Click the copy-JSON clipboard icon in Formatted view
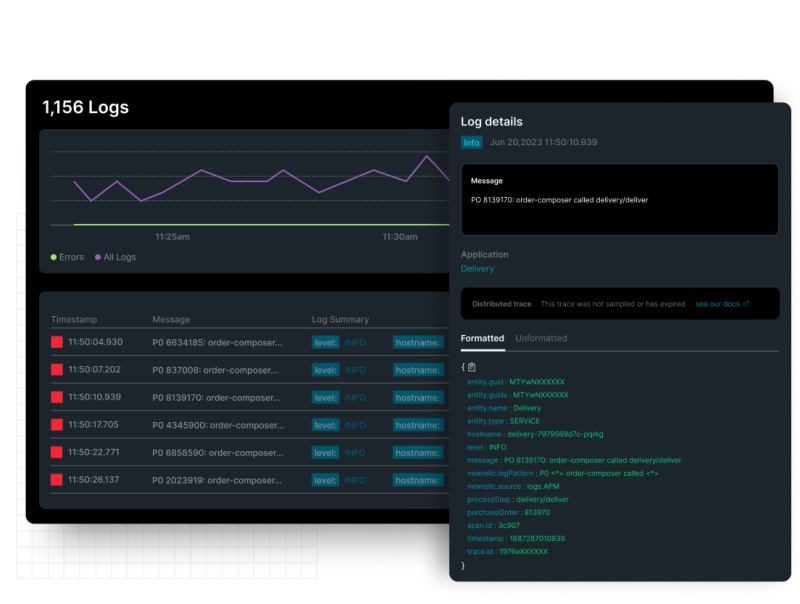This screenshot has height=604, width=800. (470, 365)
